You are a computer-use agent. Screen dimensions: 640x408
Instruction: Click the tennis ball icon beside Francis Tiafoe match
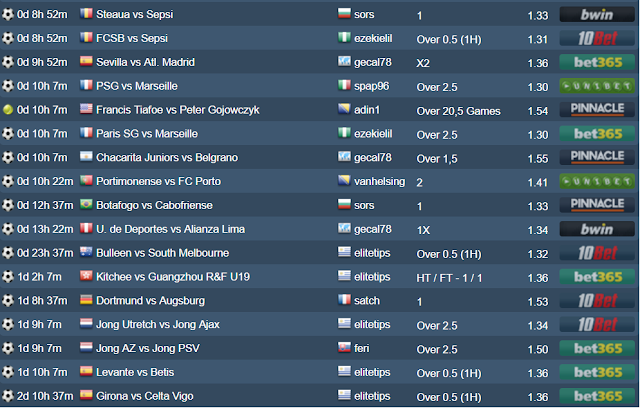(x=9, y=110)
